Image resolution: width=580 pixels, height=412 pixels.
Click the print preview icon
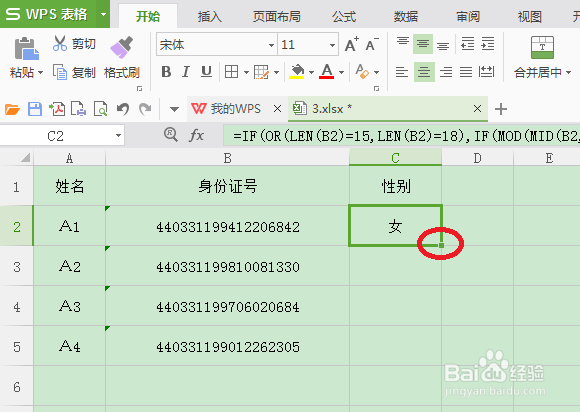coord(101,109)
